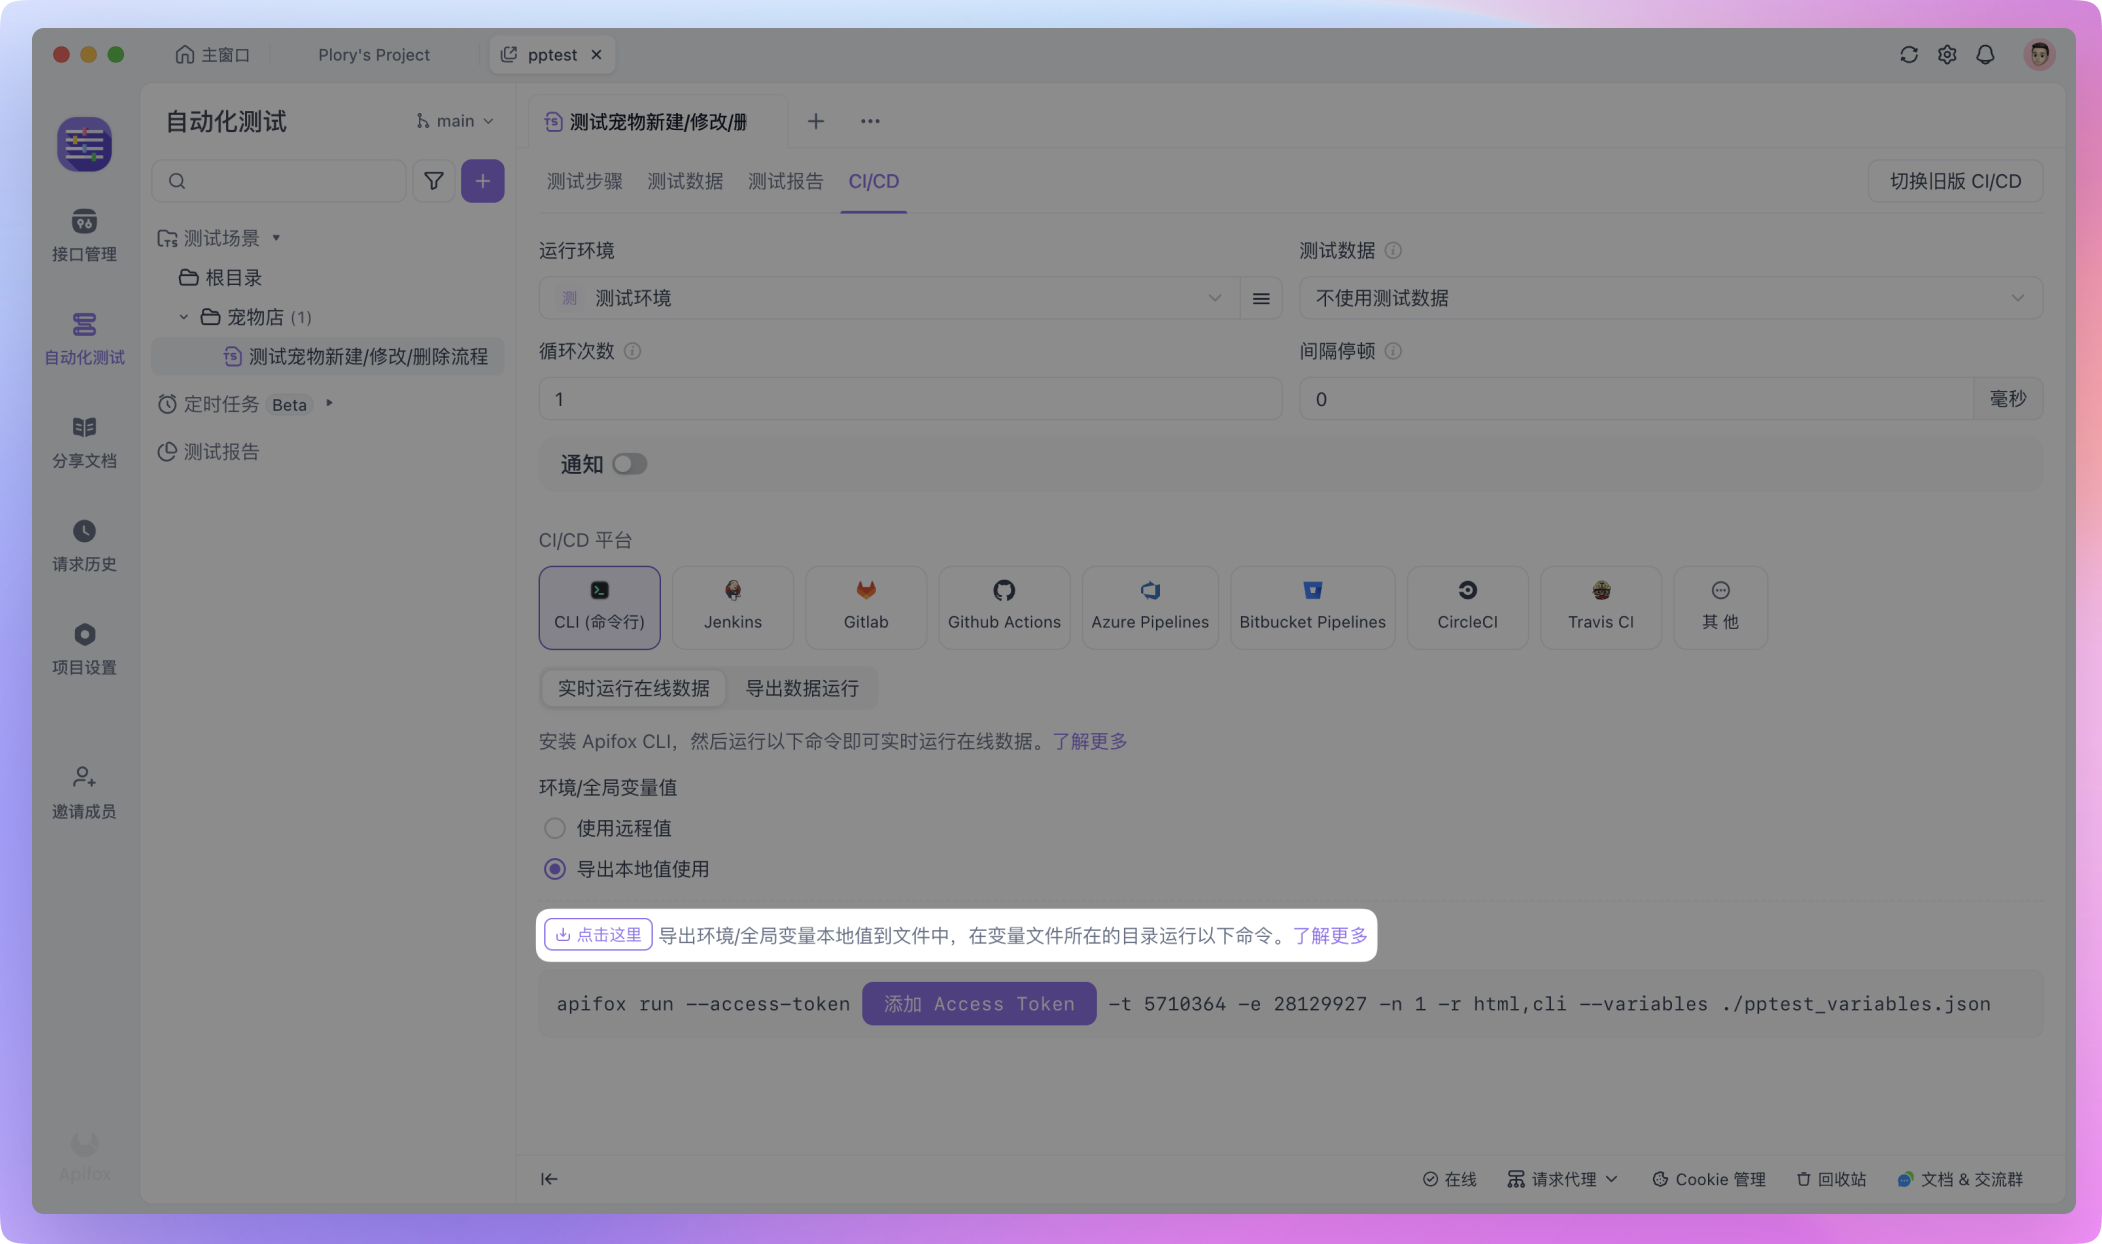2102x1244 pixels.
Task: Open the 运行环境 dropdown
Action: pyautogui.click(x=888, y=298)
